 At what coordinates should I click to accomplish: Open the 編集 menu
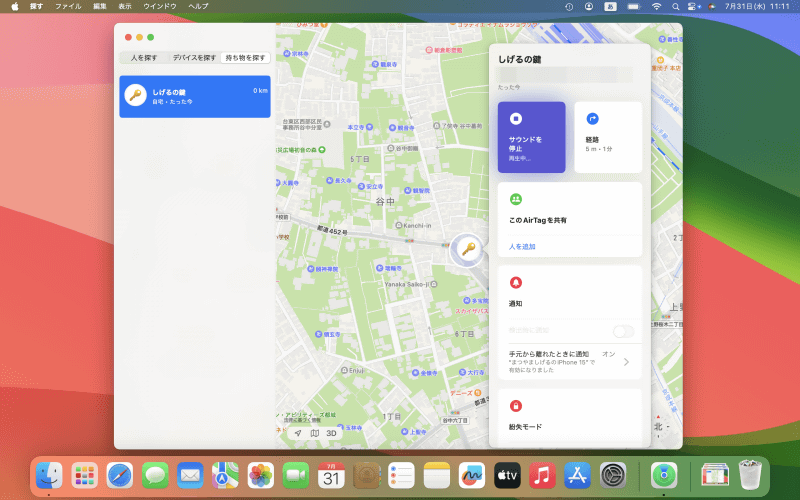100,6
